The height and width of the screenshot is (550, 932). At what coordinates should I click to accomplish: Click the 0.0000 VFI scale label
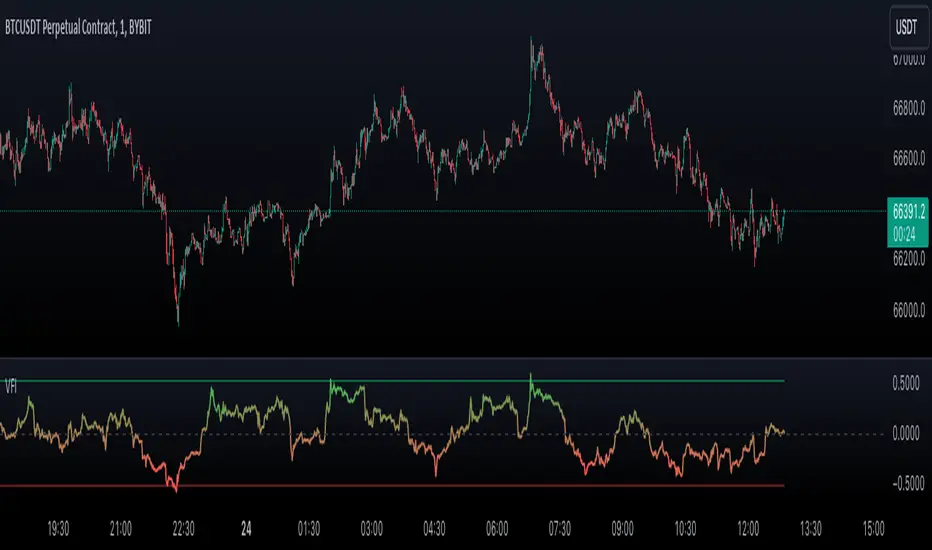coord(910,433)
